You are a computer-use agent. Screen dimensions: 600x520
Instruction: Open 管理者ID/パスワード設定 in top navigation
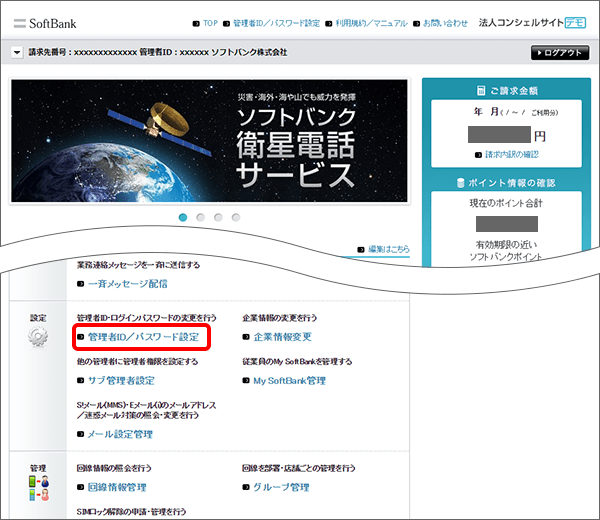pos(276,23)
